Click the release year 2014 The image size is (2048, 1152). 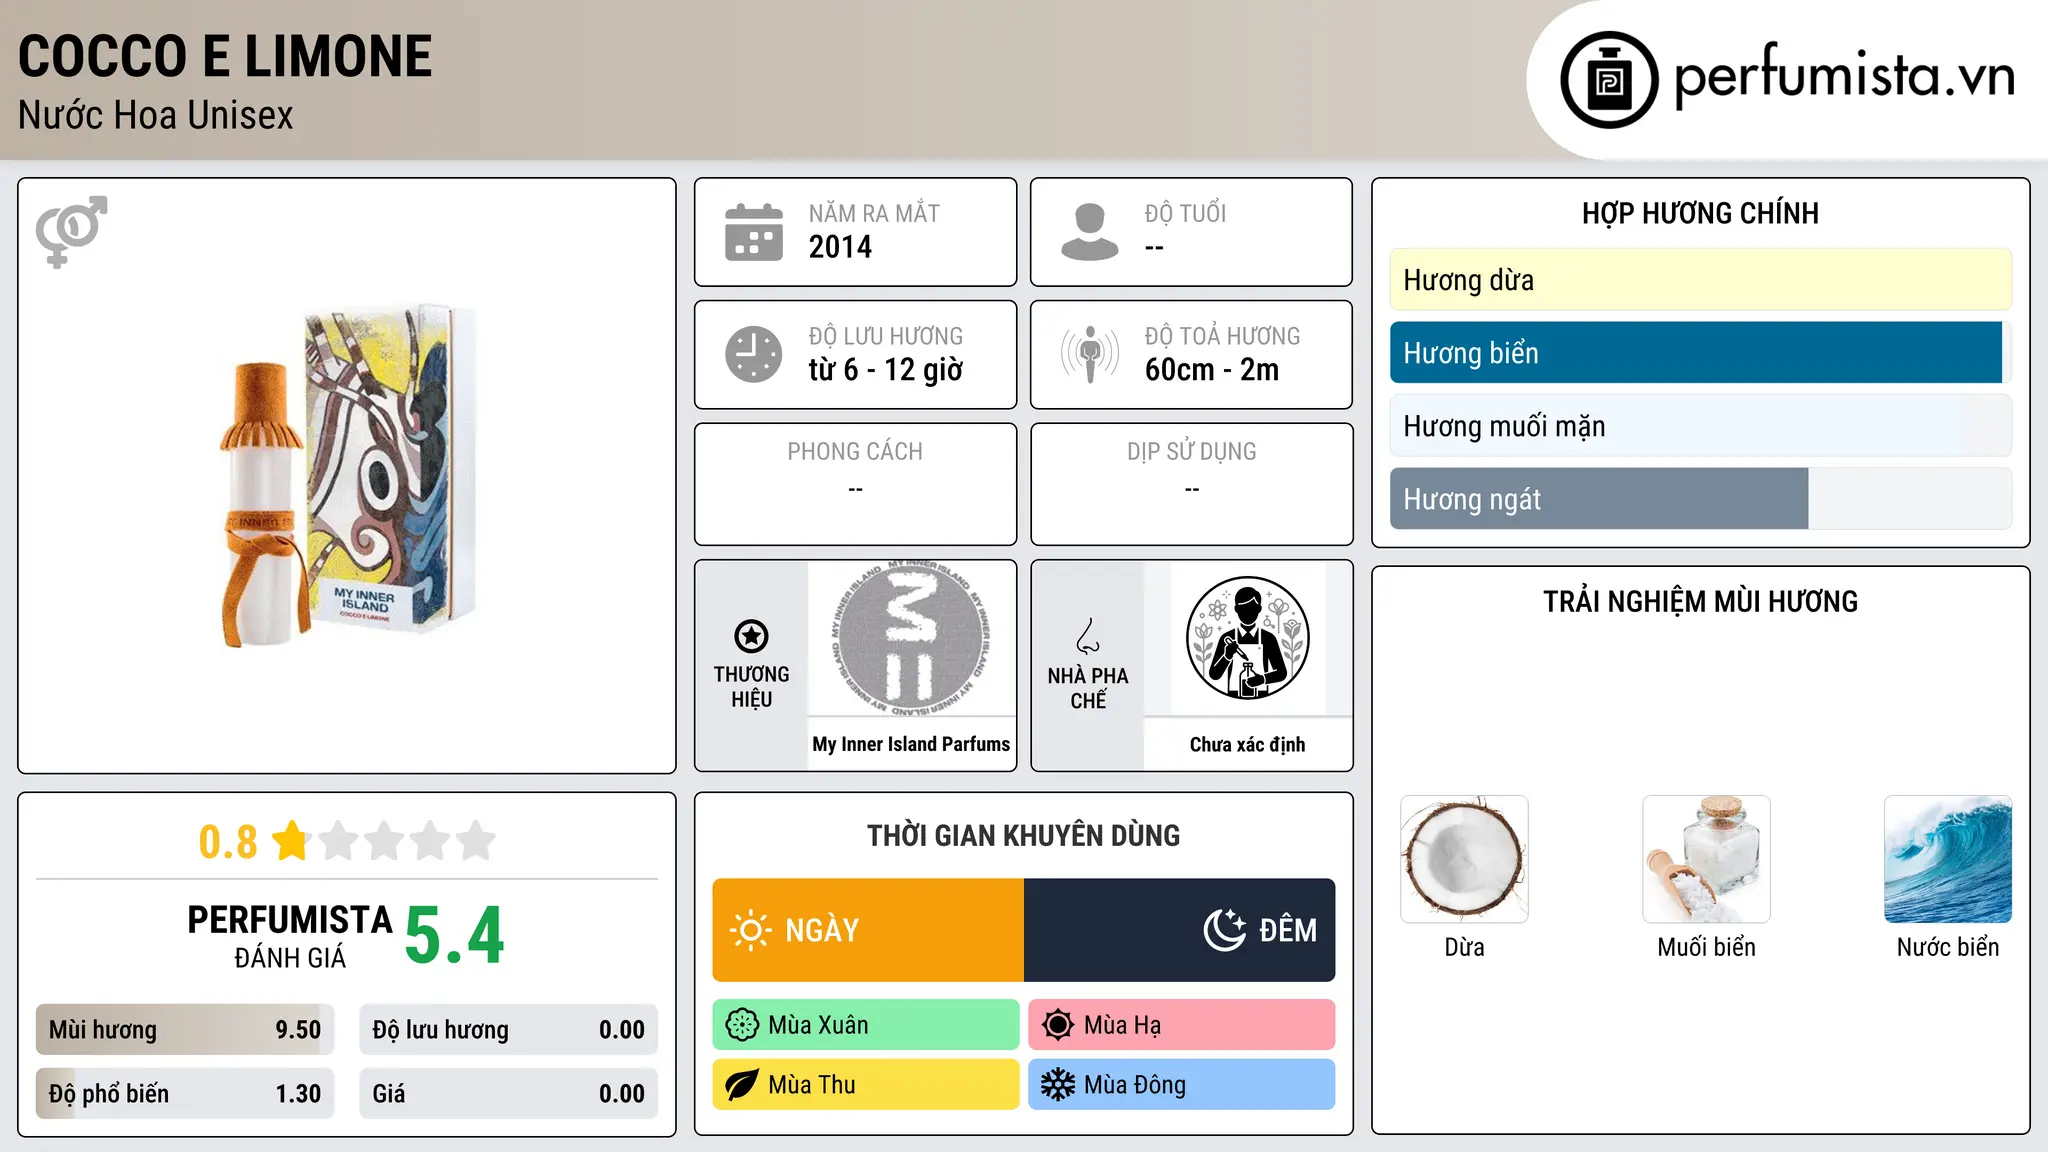840,247
